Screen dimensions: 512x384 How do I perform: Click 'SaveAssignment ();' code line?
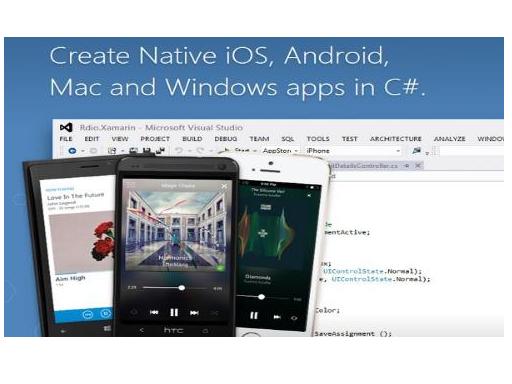point(353,333)
